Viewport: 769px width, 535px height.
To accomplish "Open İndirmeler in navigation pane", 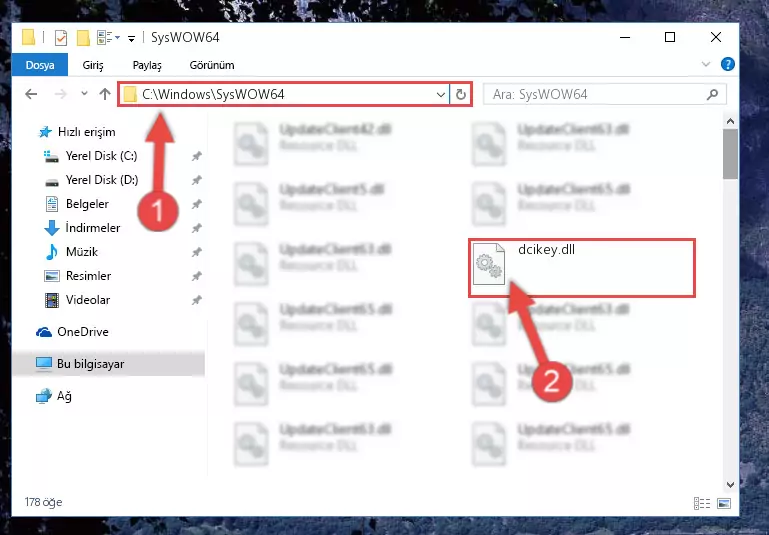I will pyautogui.click(x=82, y=228).
